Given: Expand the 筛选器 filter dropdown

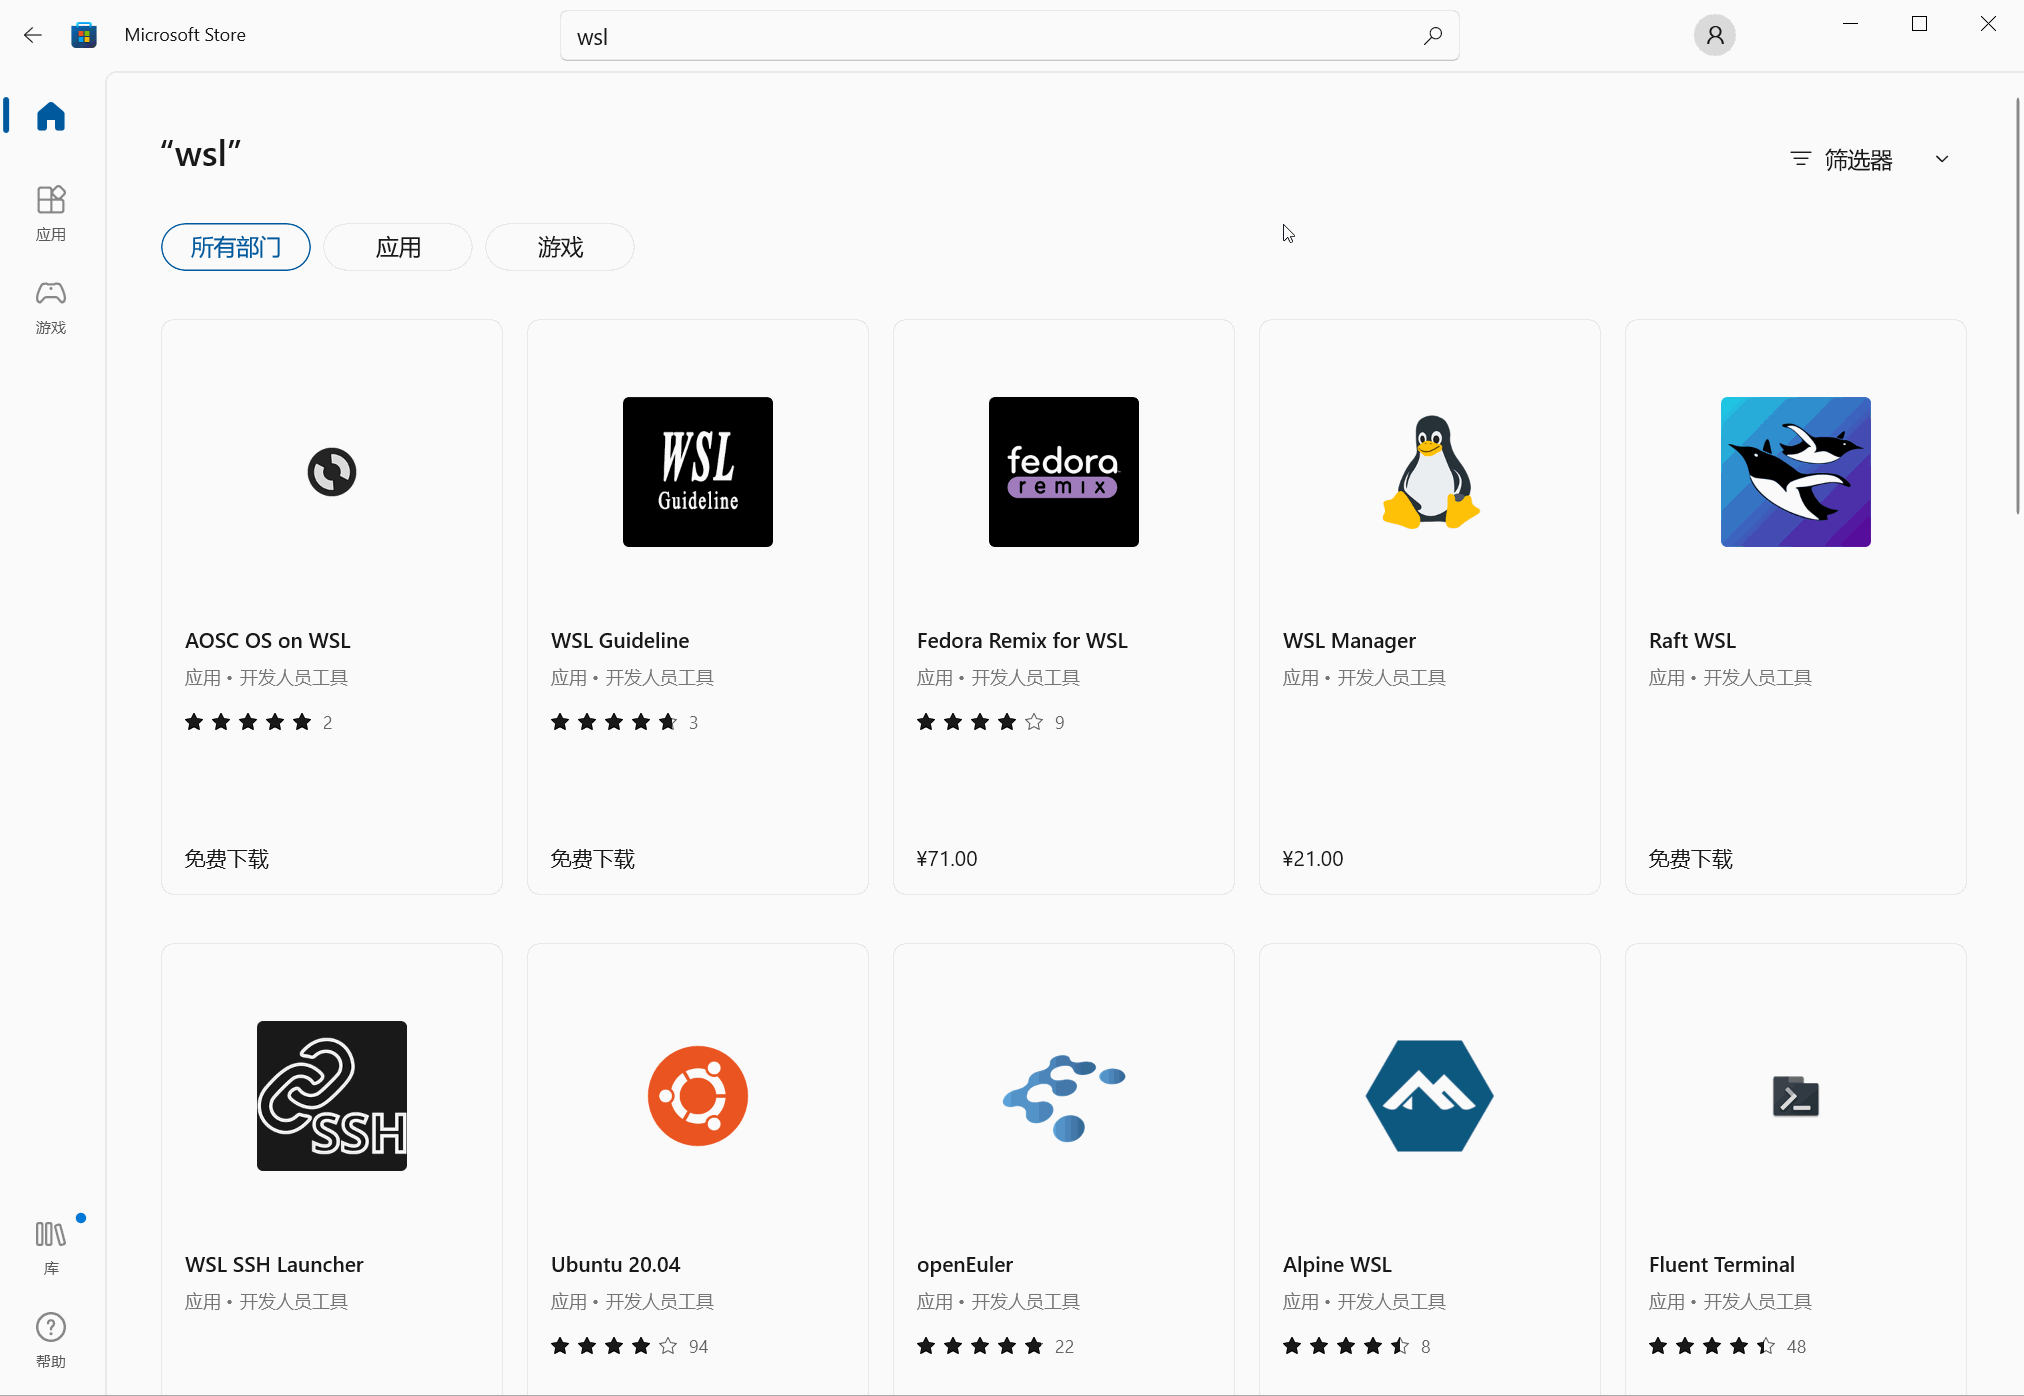Looking at the screenshot, I should pyautogui.click(x=1857, y=160).
